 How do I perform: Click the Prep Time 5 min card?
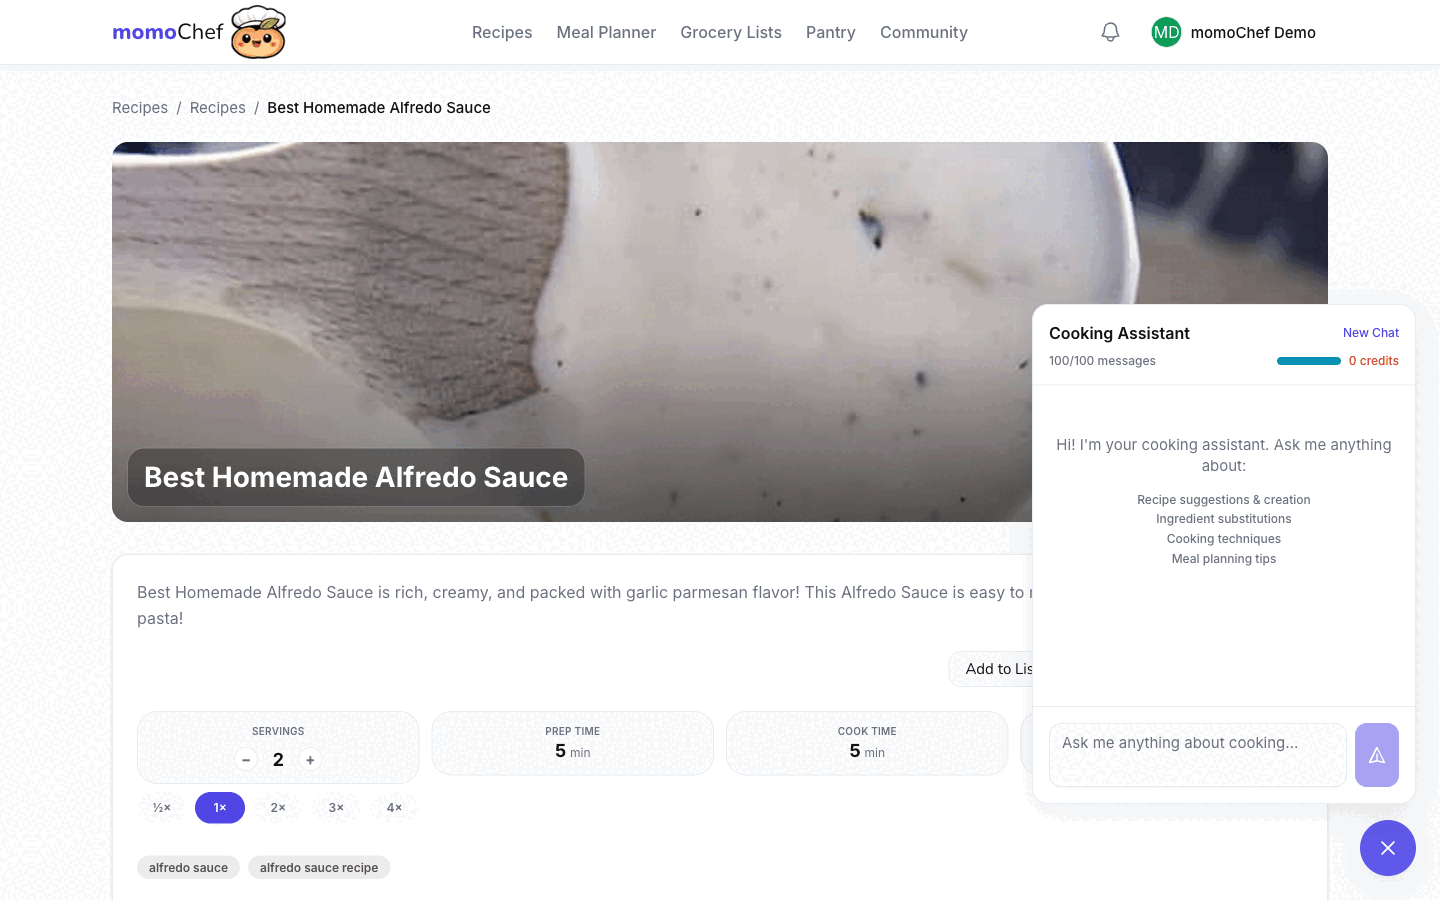point(573,743)
